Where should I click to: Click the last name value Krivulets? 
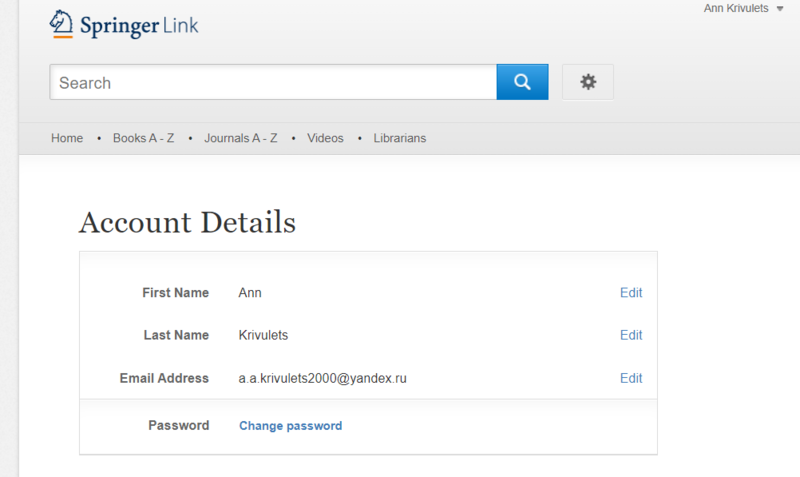[263, 335]
